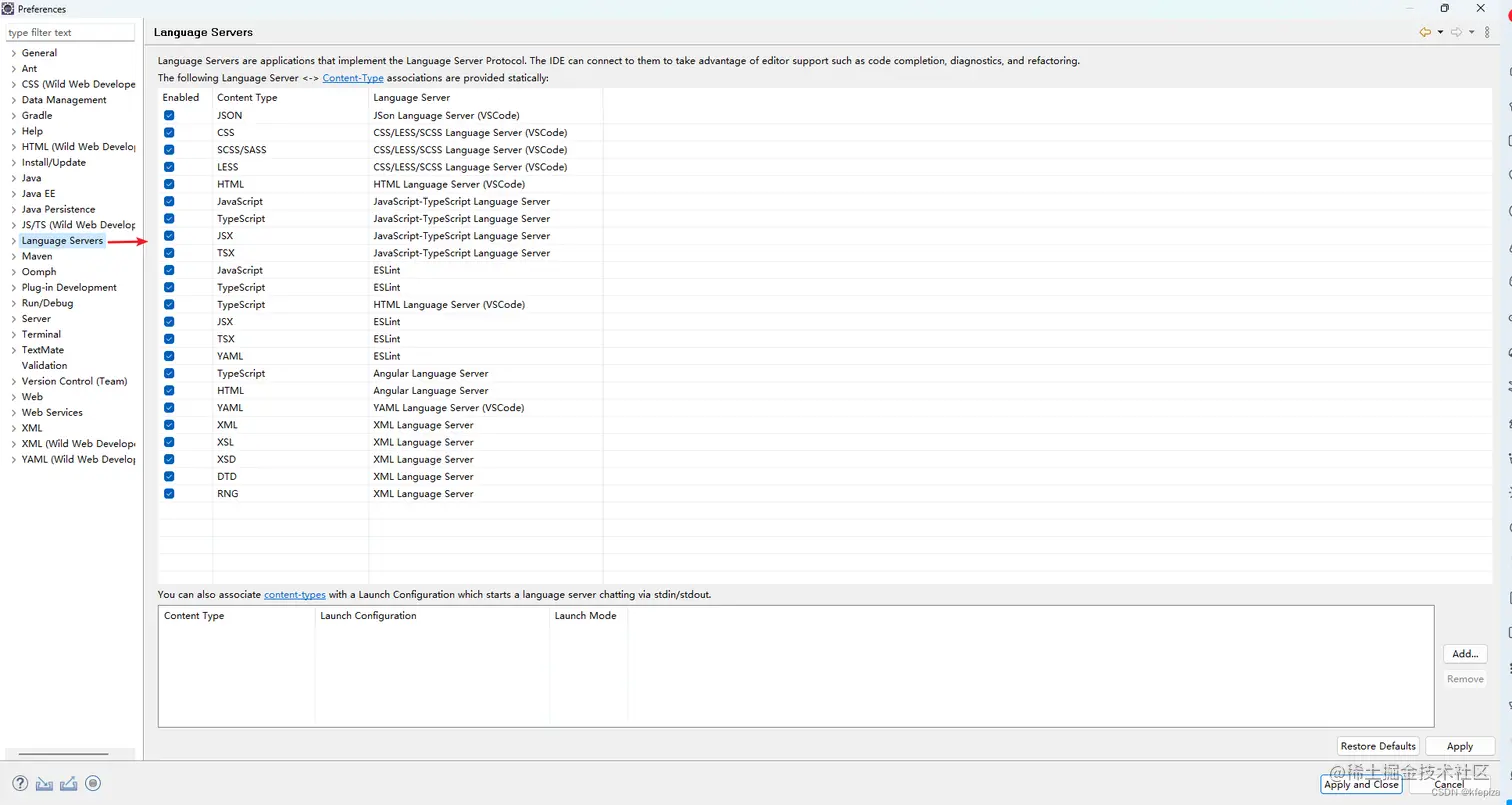The image size is (1512, 805).
Task: Expand the General tree node arrow
Action: [13, 53]
